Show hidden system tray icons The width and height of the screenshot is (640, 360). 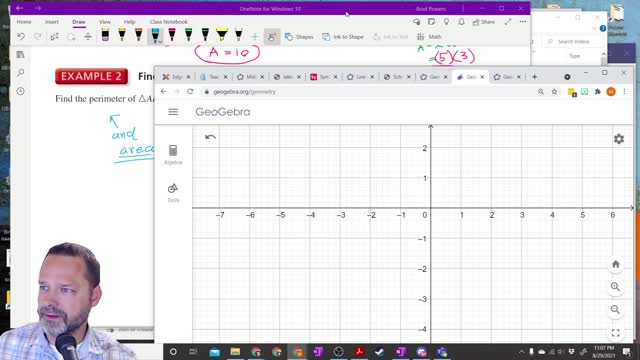click(521, 351)
